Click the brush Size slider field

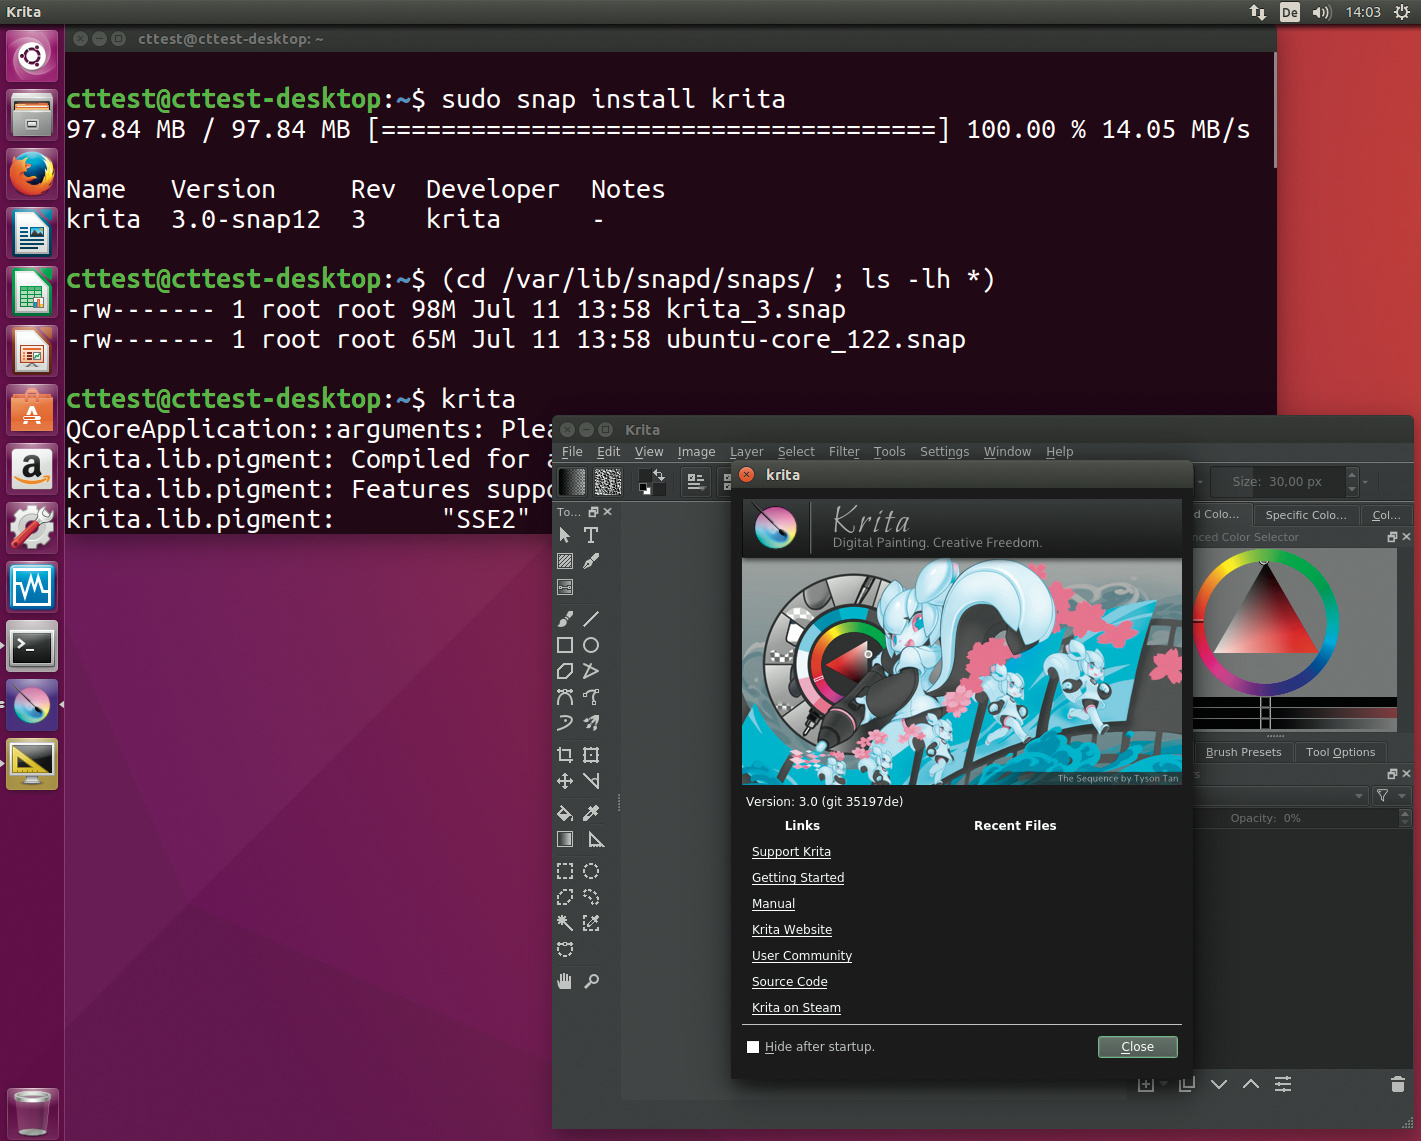1277,482
